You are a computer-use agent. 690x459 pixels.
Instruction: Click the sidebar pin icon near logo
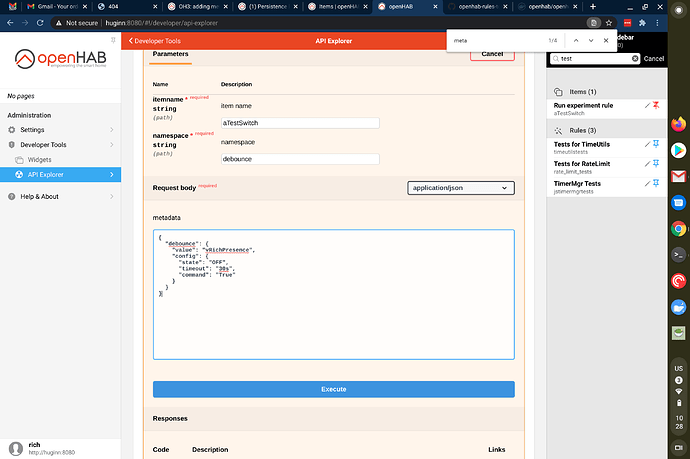(113, 40)
